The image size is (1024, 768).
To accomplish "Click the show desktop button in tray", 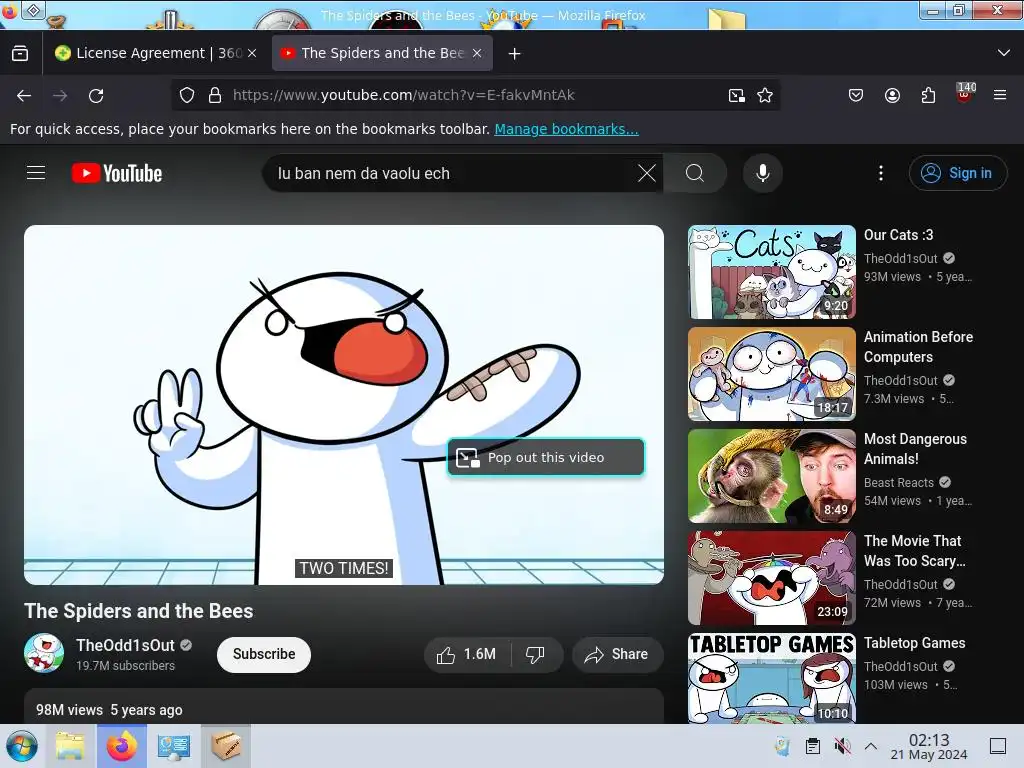I will tap(998, 746).
